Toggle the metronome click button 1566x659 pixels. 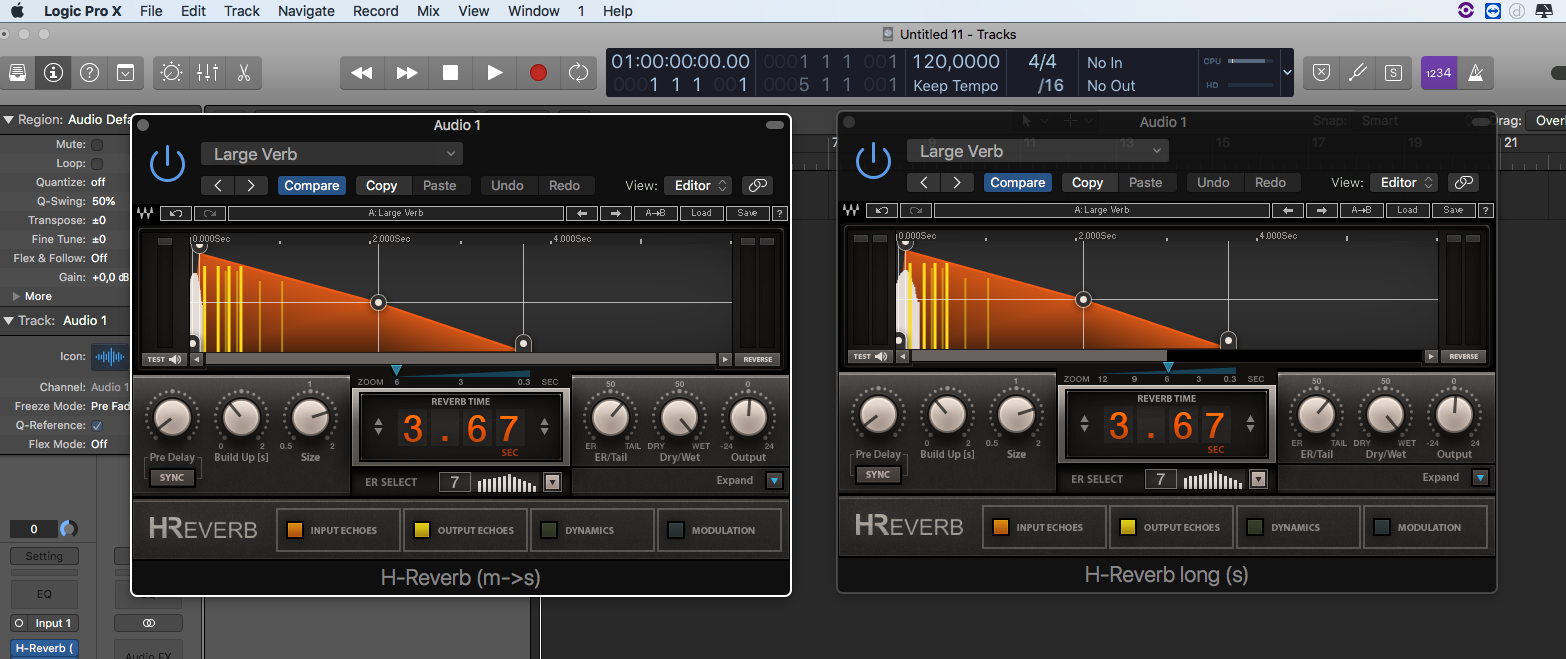[1476, 73]
